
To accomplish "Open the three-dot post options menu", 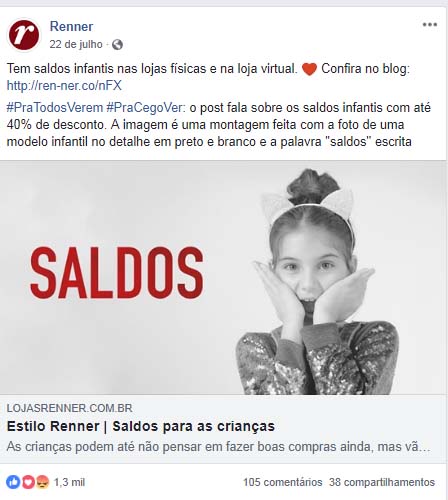I will [x=430, y=25].
